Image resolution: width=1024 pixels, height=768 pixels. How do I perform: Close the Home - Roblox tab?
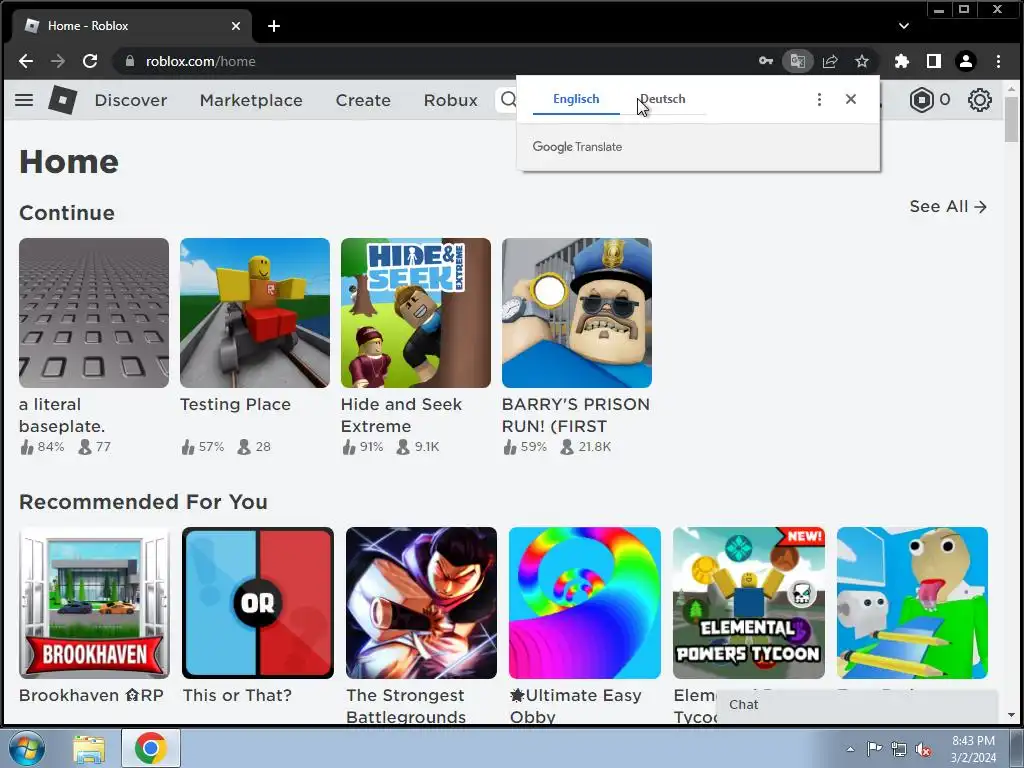click(x=236, y=26)
